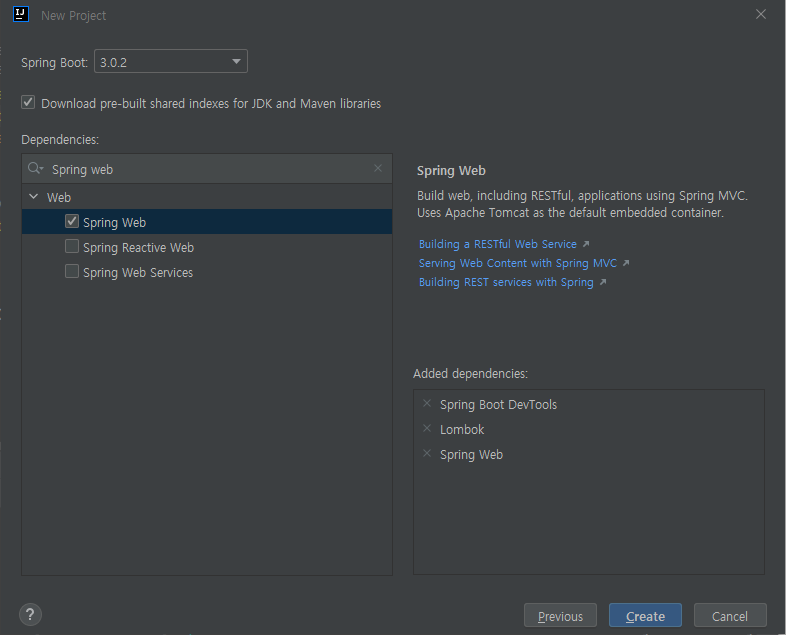Click Spring Boot DevTools in added dependencies
Image resolution: width=786 pixels, height=635 pixels.
click(x=498, y=404)
